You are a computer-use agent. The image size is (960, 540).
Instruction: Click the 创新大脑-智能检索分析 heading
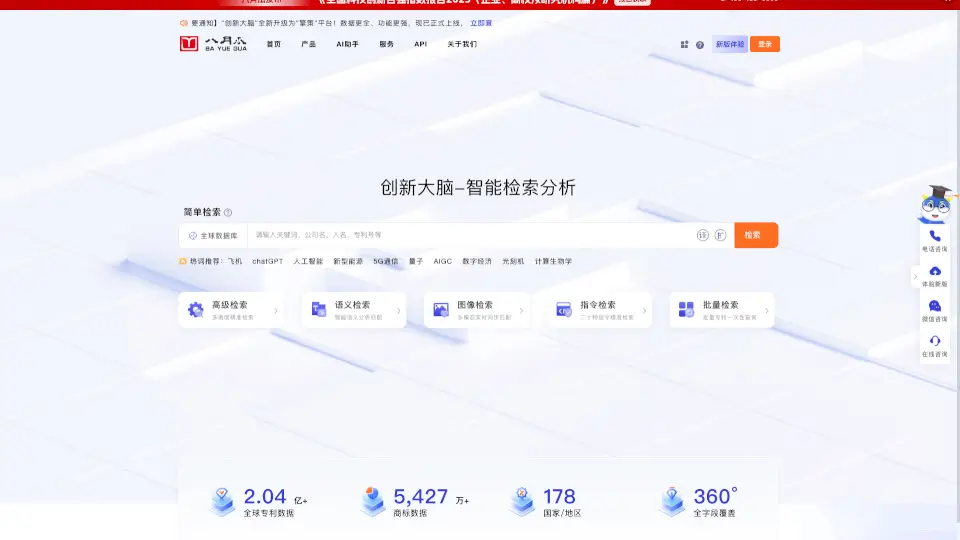pos(478,187)
